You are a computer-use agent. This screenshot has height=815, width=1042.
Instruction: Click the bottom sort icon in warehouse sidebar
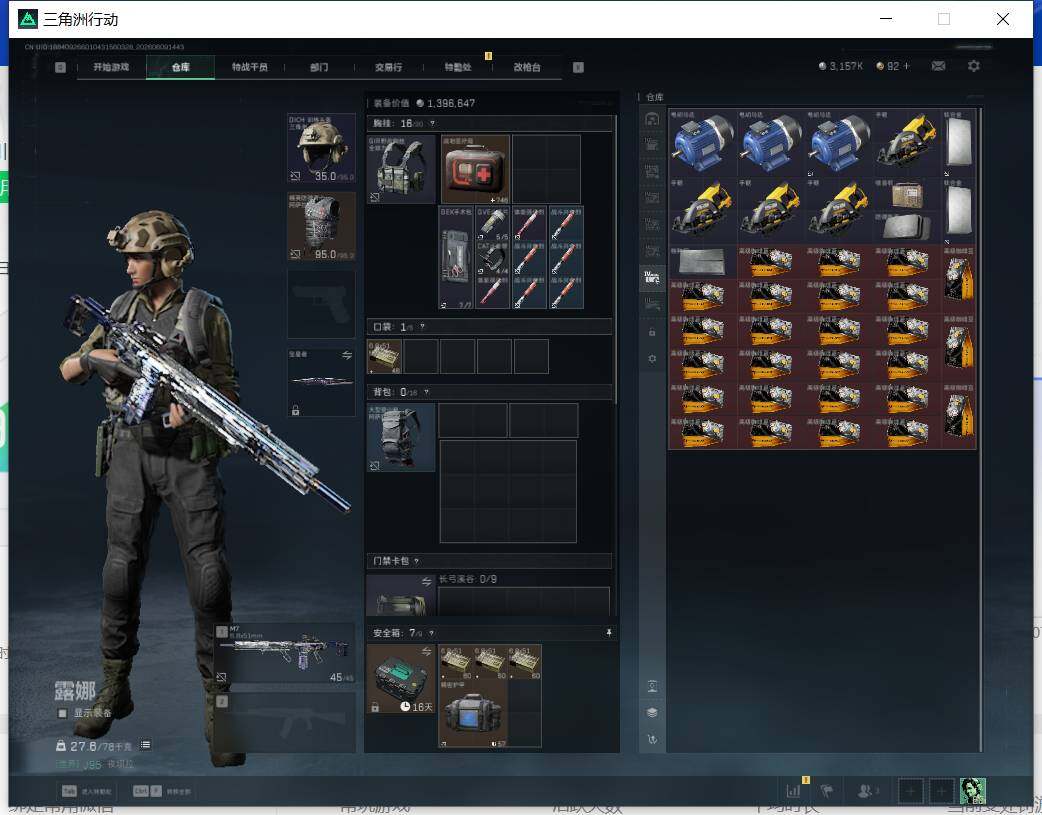click(652, 739)
